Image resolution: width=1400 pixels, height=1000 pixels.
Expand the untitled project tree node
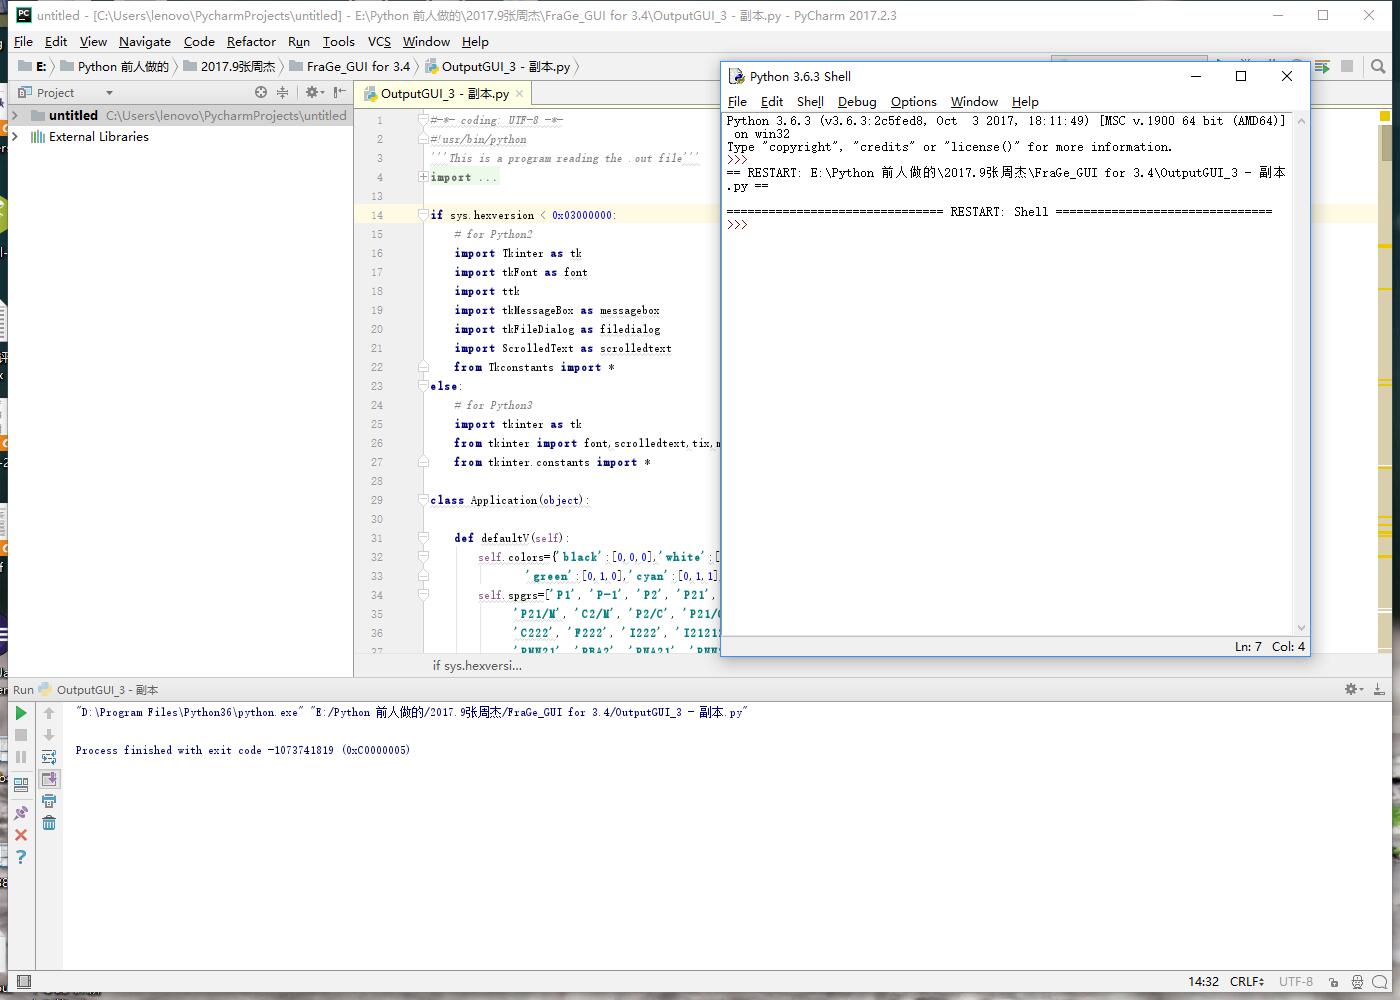14,115
